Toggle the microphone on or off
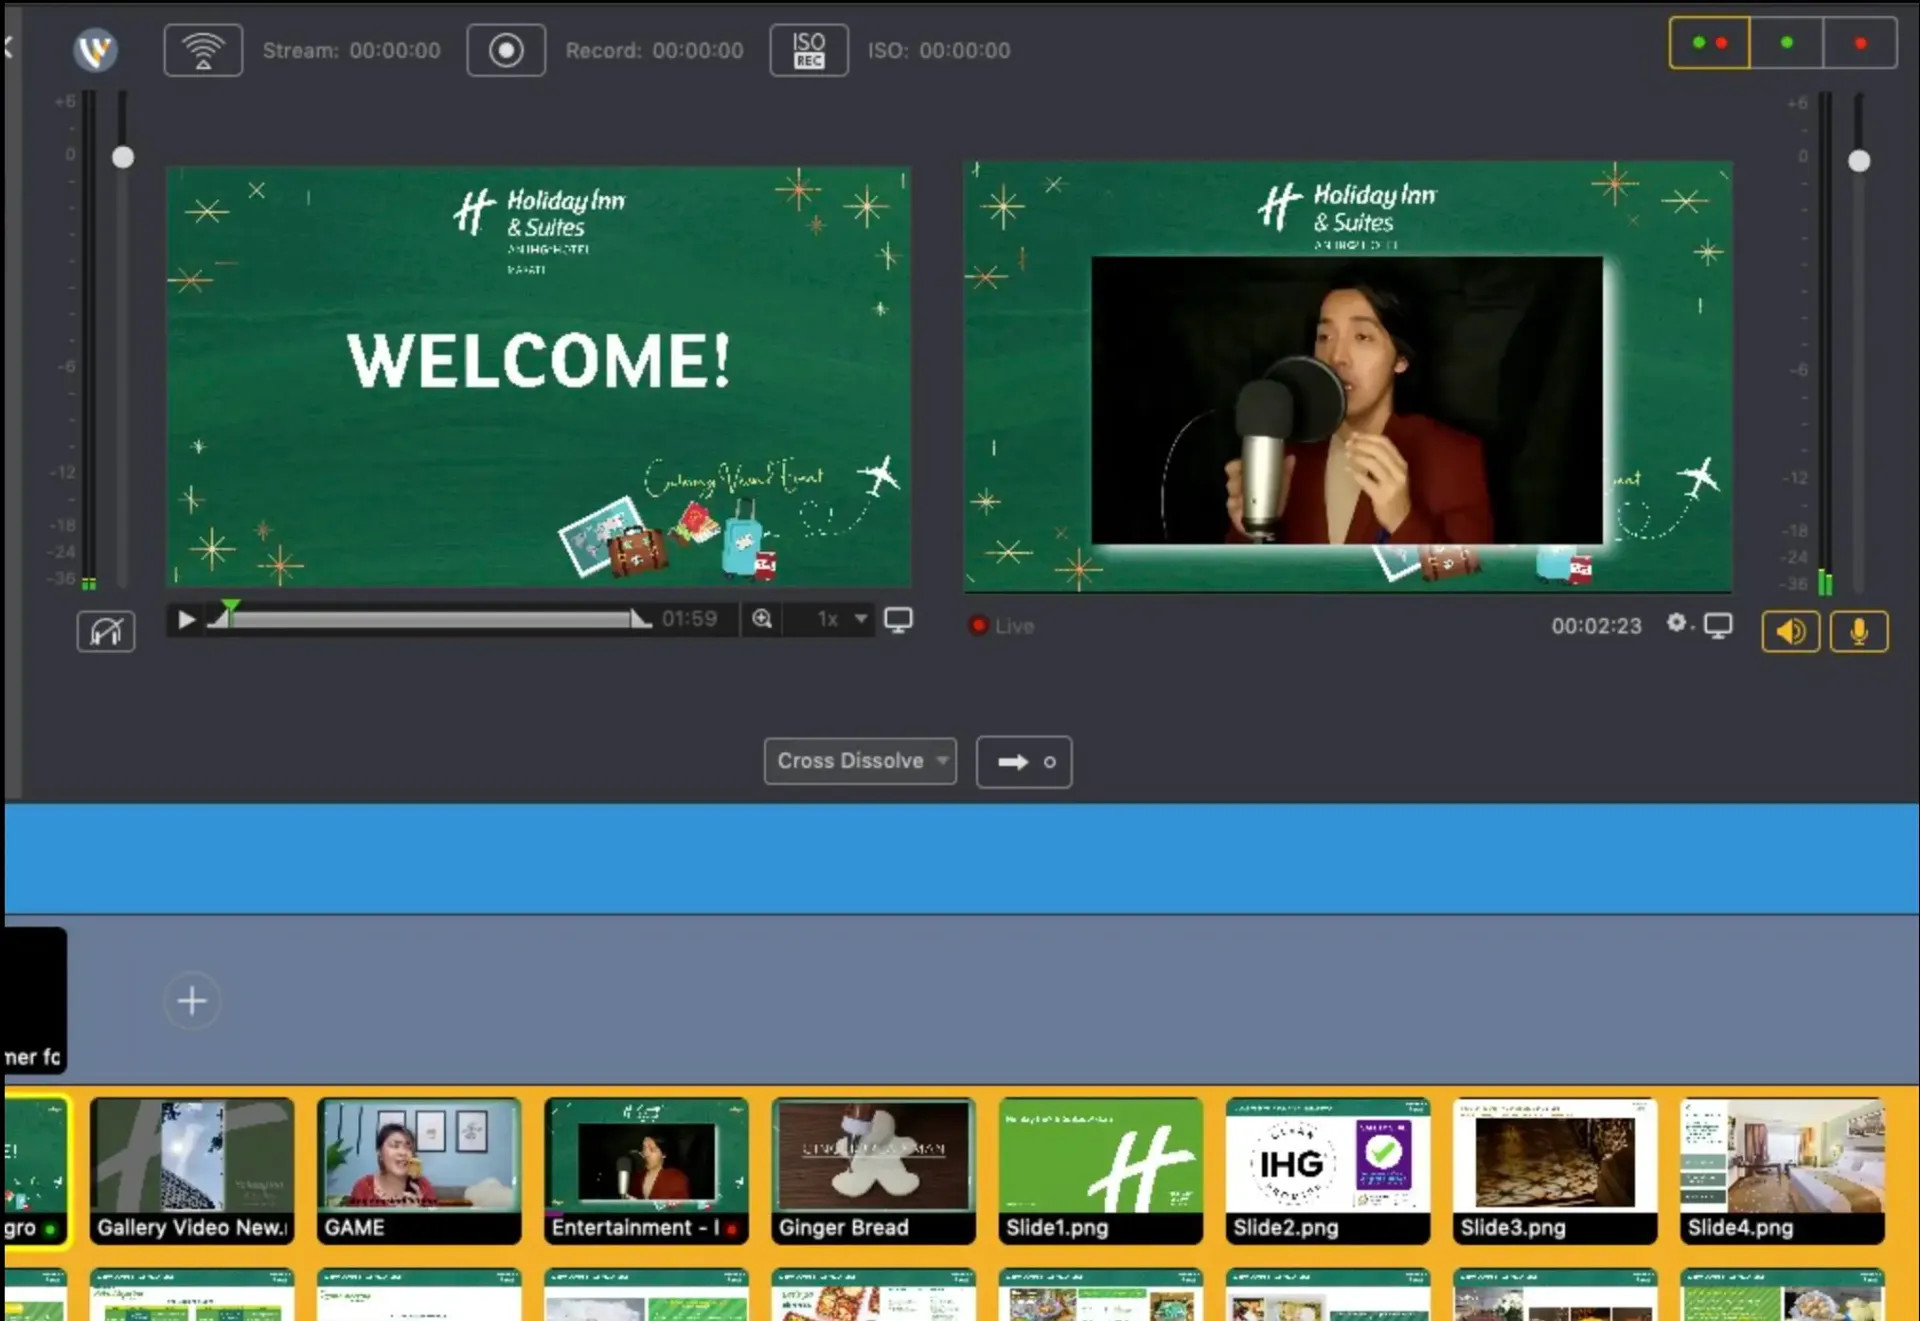The width and height of the screenshot is (1920, 1321). (1859, 631)
